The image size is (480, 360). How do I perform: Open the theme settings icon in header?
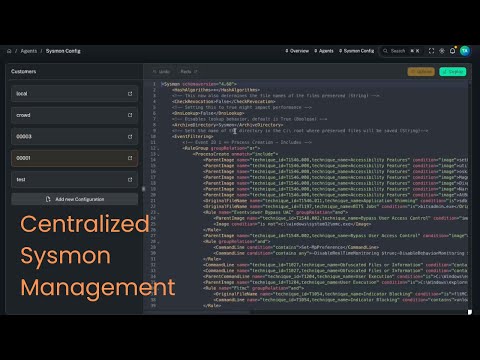(442, 51)
